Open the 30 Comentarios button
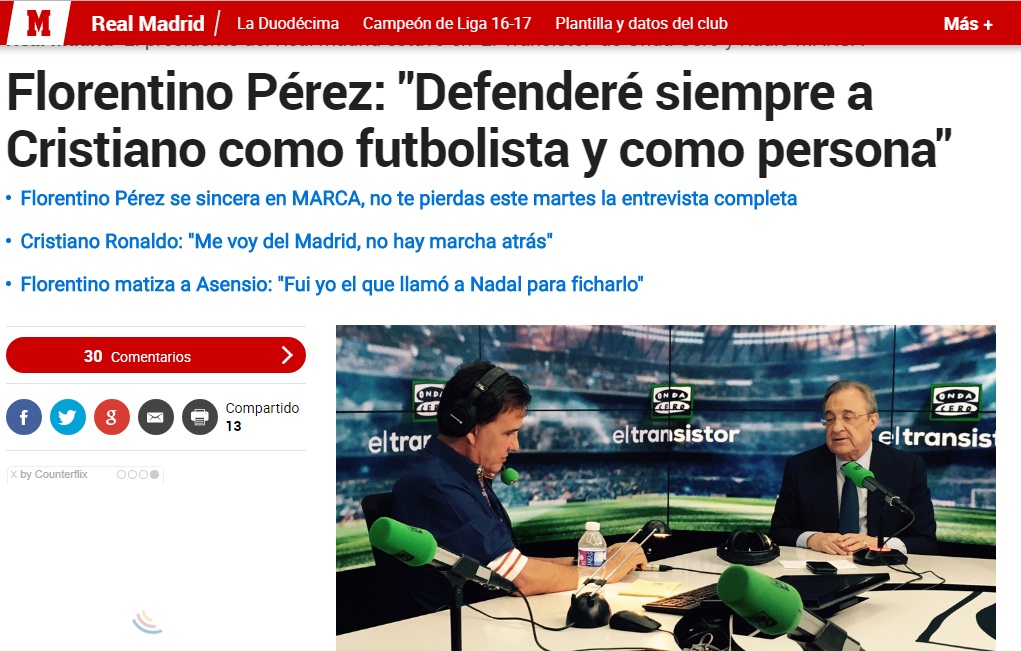 coord(156,355)
